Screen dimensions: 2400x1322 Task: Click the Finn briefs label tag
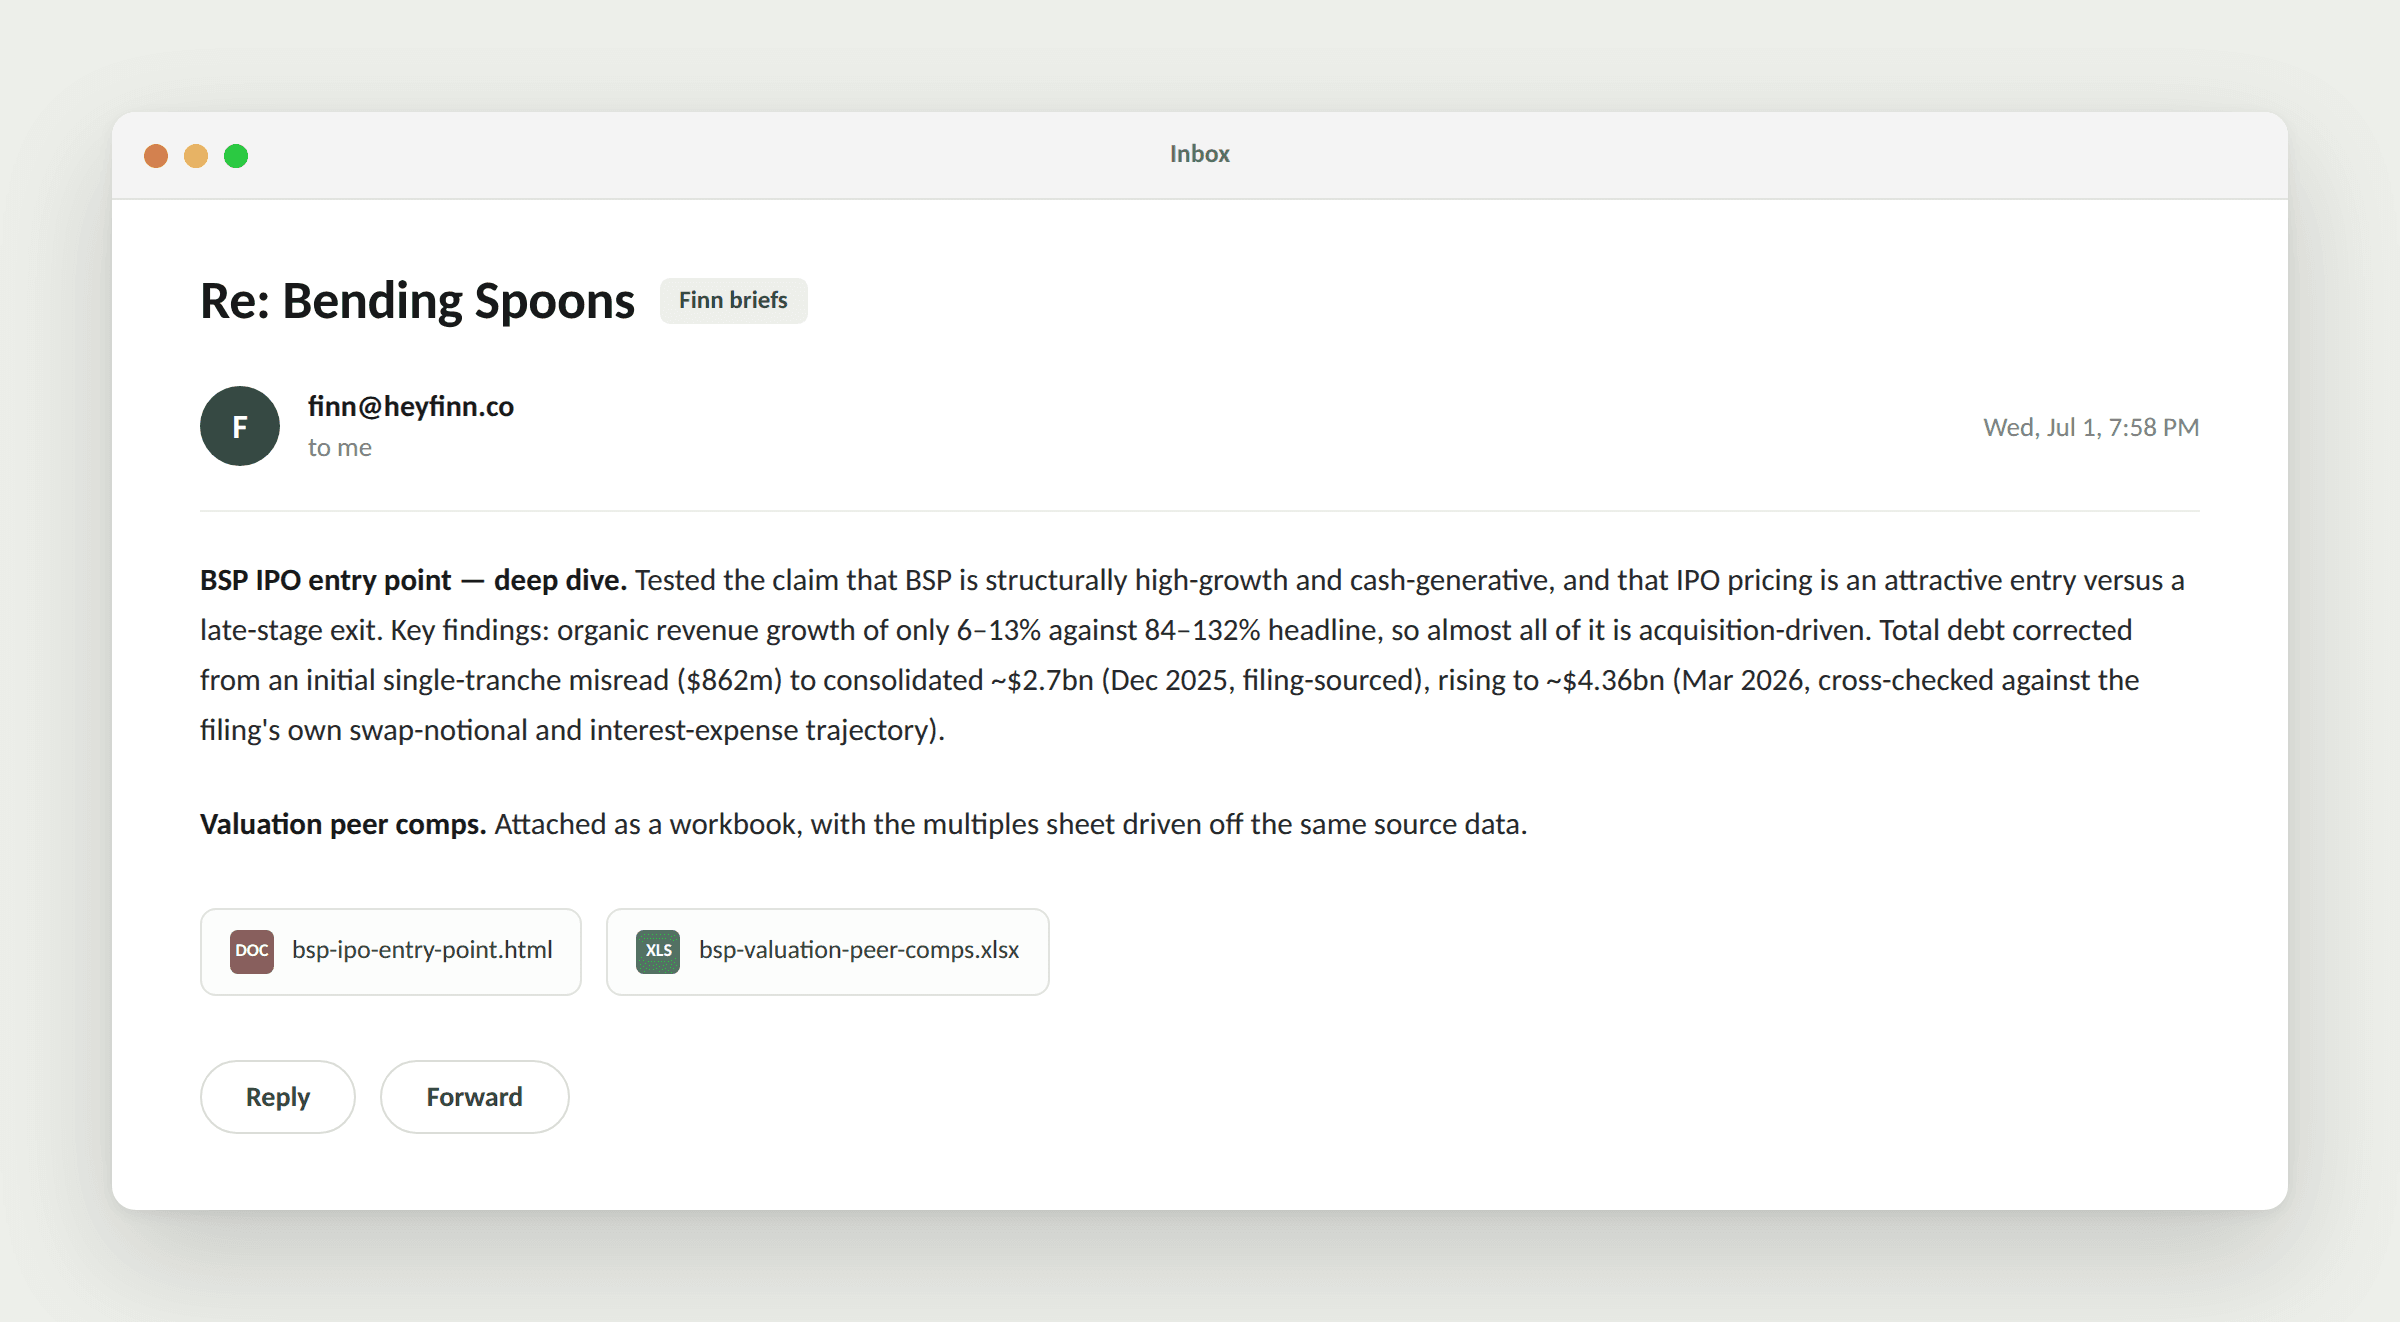pos(734,301)
